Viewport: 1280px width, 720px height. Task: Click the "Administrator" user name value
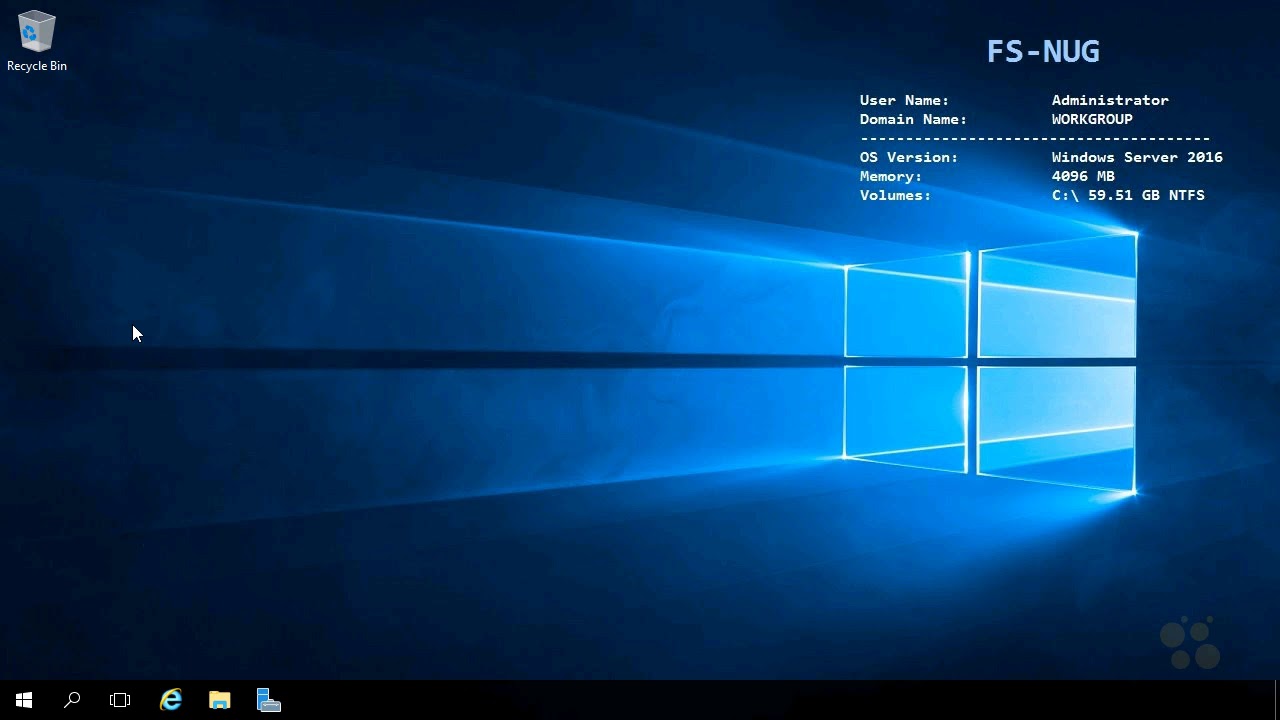coord(1110,100)
